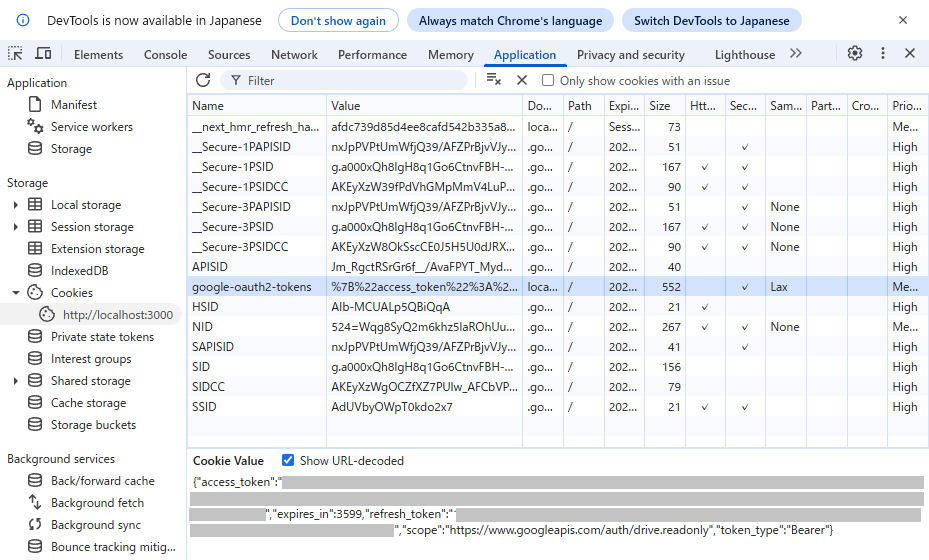Toggle the device toolbar icon
929x560 pixels.
43,54
